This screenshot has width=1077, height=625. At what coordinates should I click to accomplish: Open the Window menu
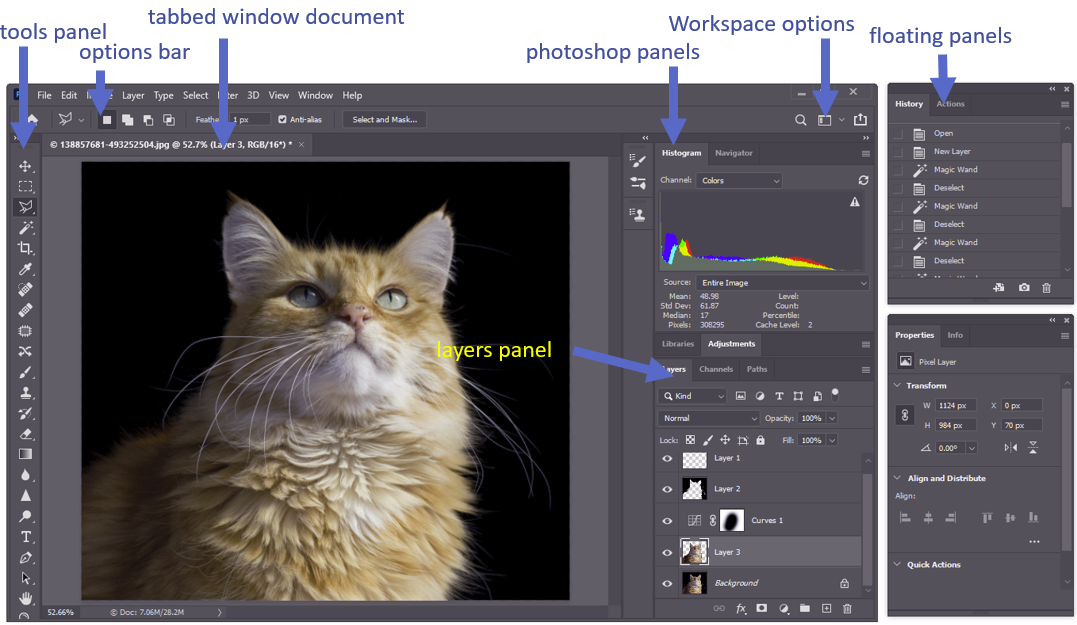316,95
